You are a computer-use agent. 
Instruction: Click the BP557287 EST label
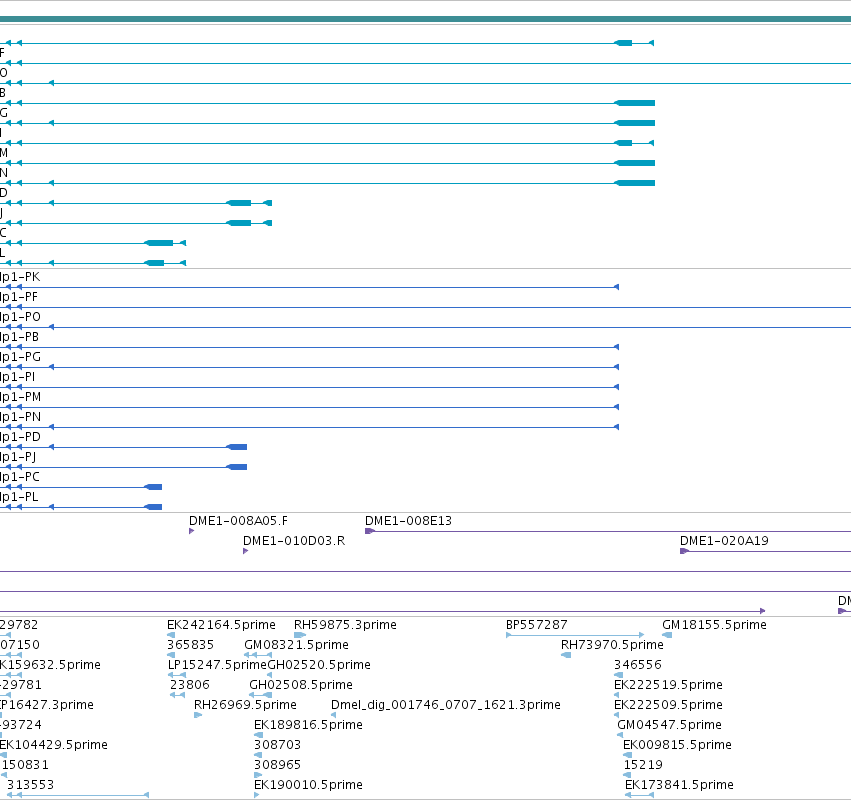[x=536, y=625]
